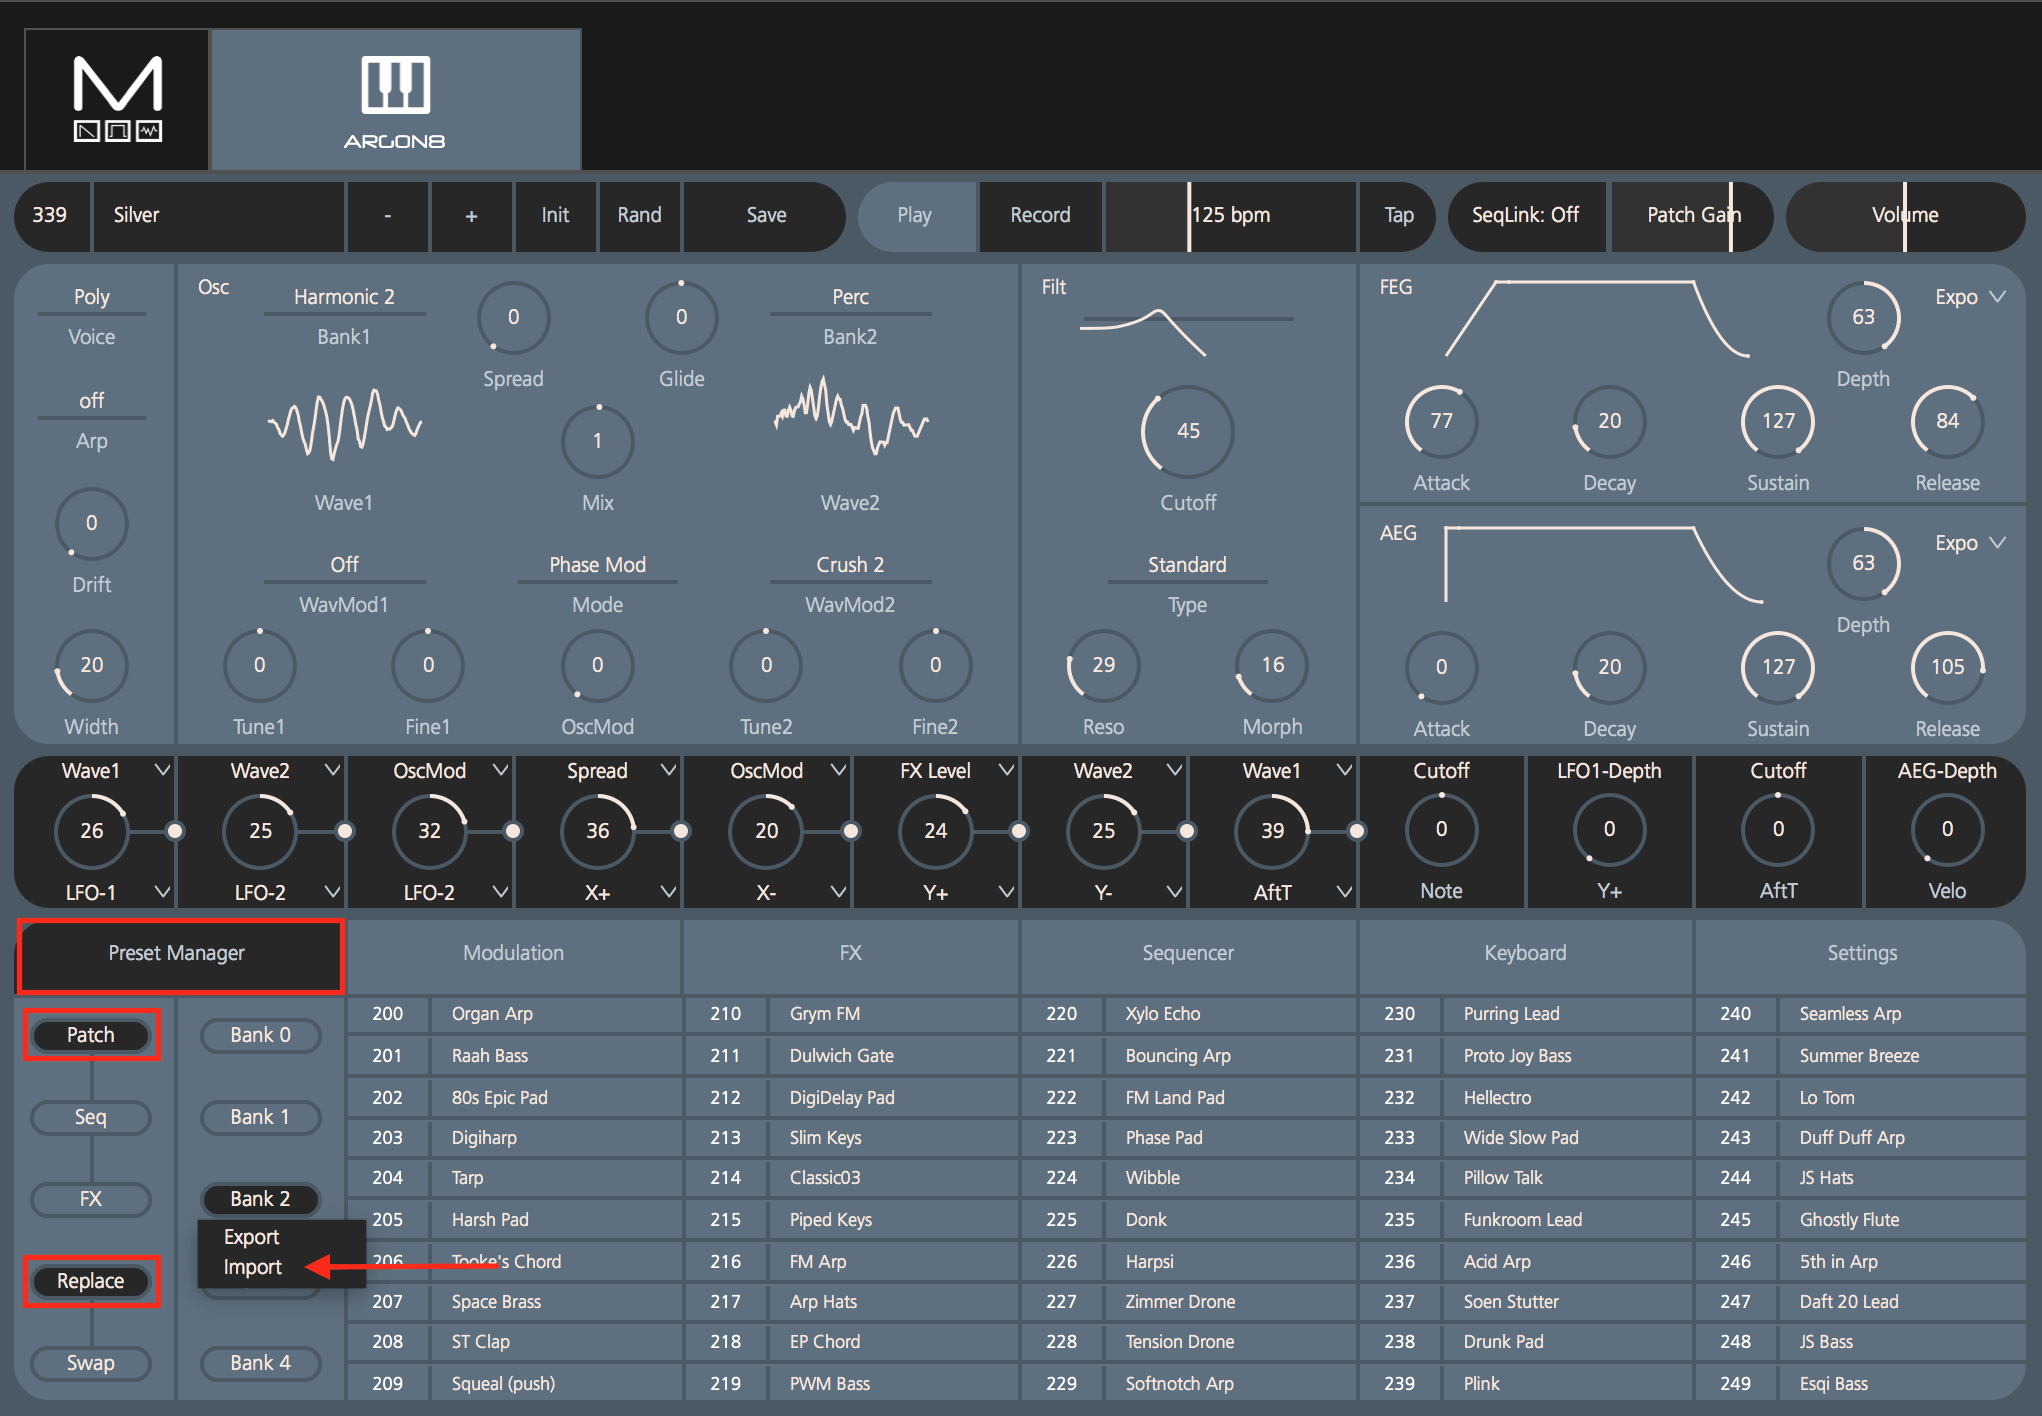Toggle Poly voice mode
The width and height of the screenshot is (2042, 1416).
91,296
